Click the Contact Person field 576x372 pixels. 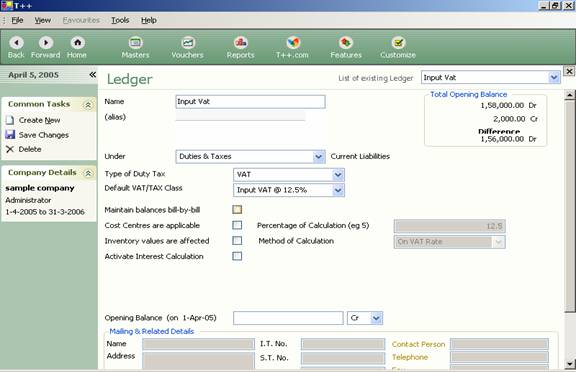(x=499, y=344)
